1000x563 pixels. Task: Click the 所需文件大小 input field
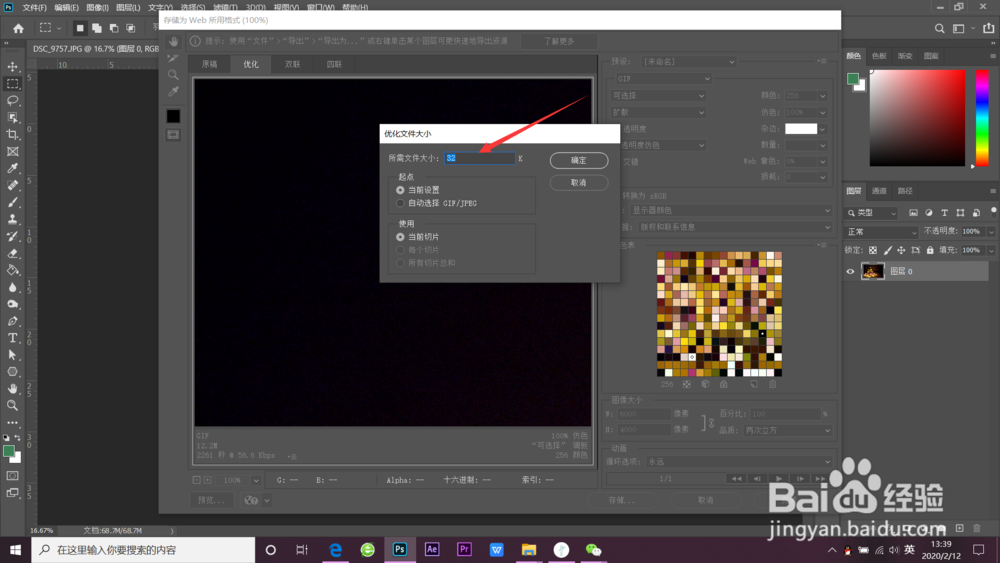pos(480,158)
